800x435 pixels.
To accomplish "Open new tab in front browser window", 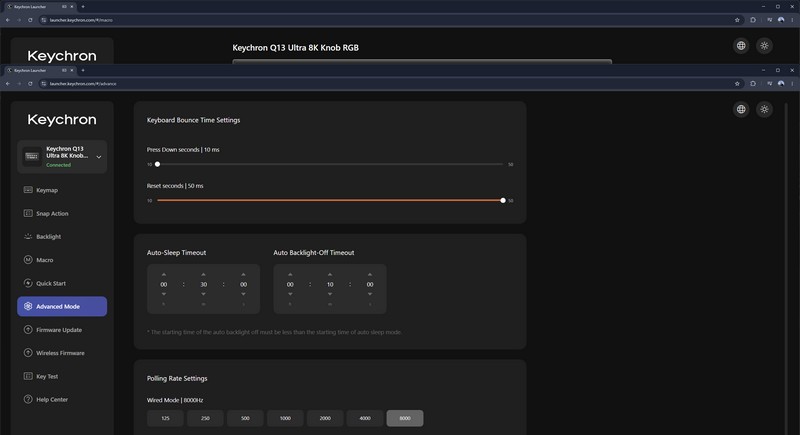I will point(83,70).
